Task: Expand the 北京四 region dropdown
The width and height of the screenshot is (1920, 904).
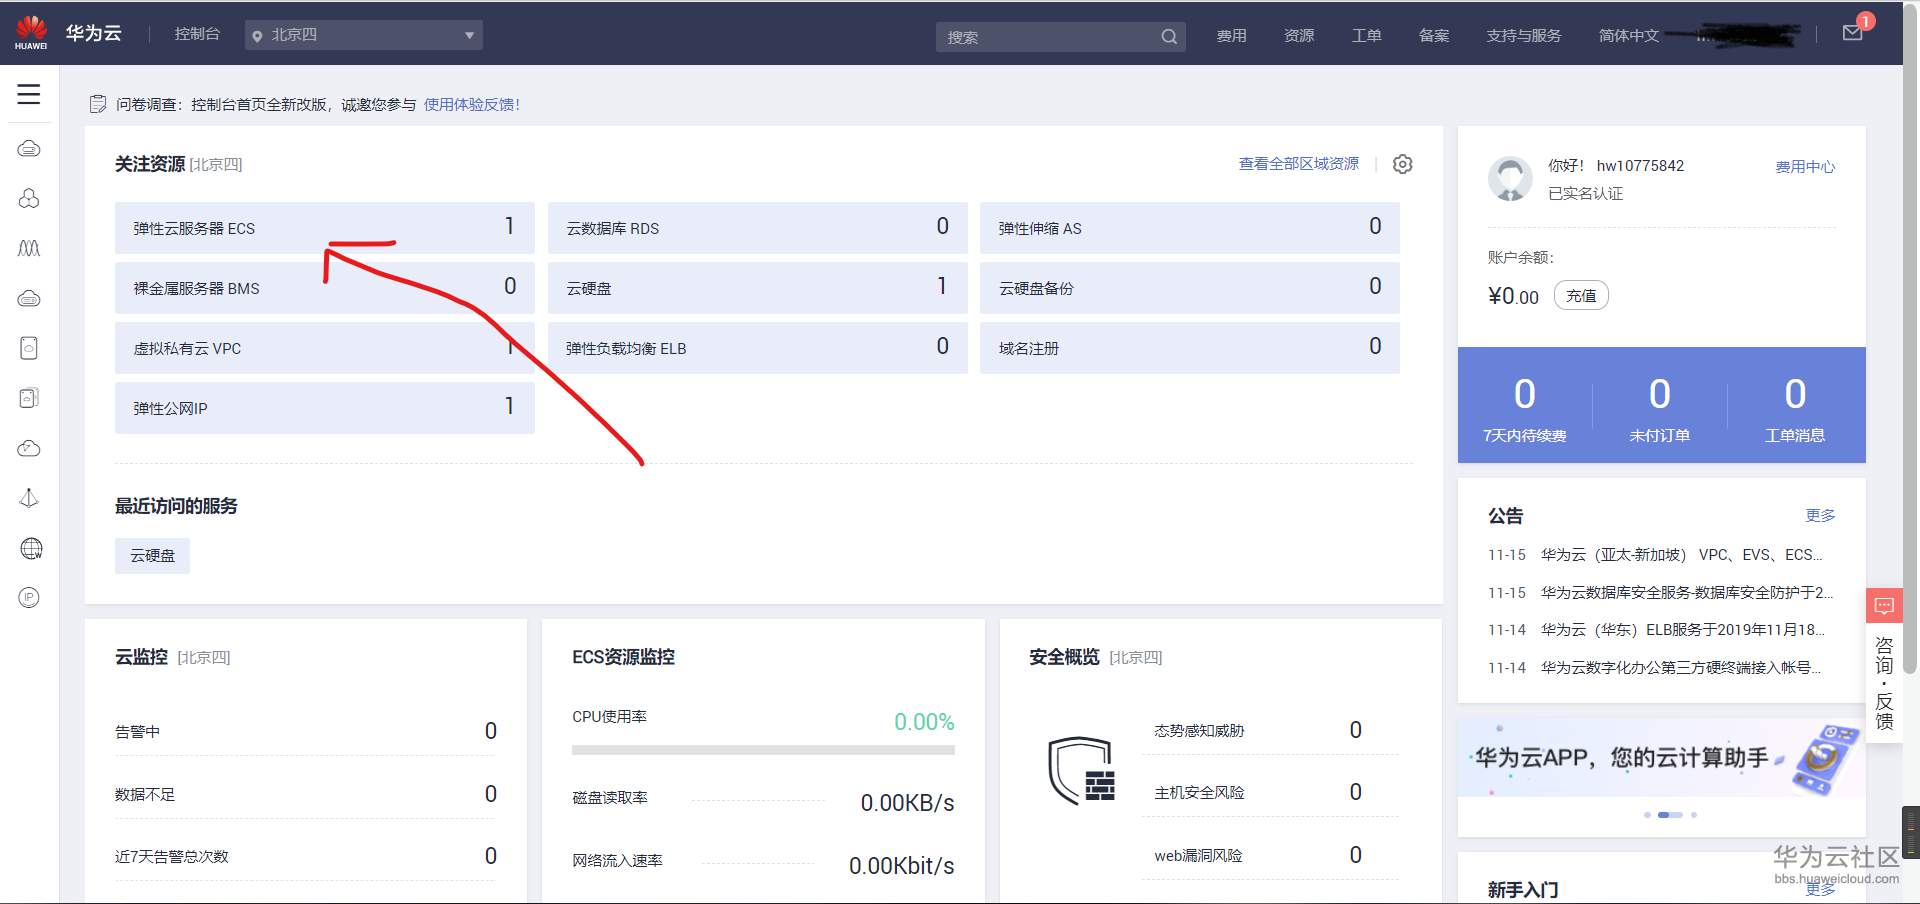Action: click(x=364, y=35)
